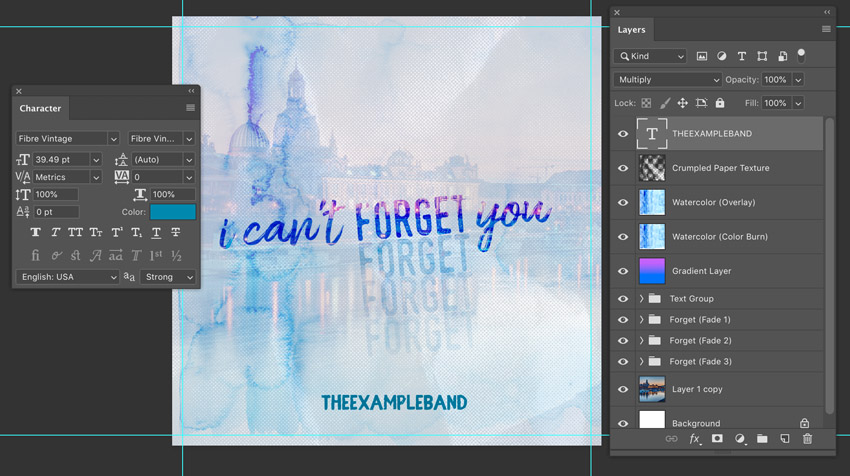This screenshot has width=850, height=476.
Task: Filter layers by type layers icon
Action: (x=742, y=56)
